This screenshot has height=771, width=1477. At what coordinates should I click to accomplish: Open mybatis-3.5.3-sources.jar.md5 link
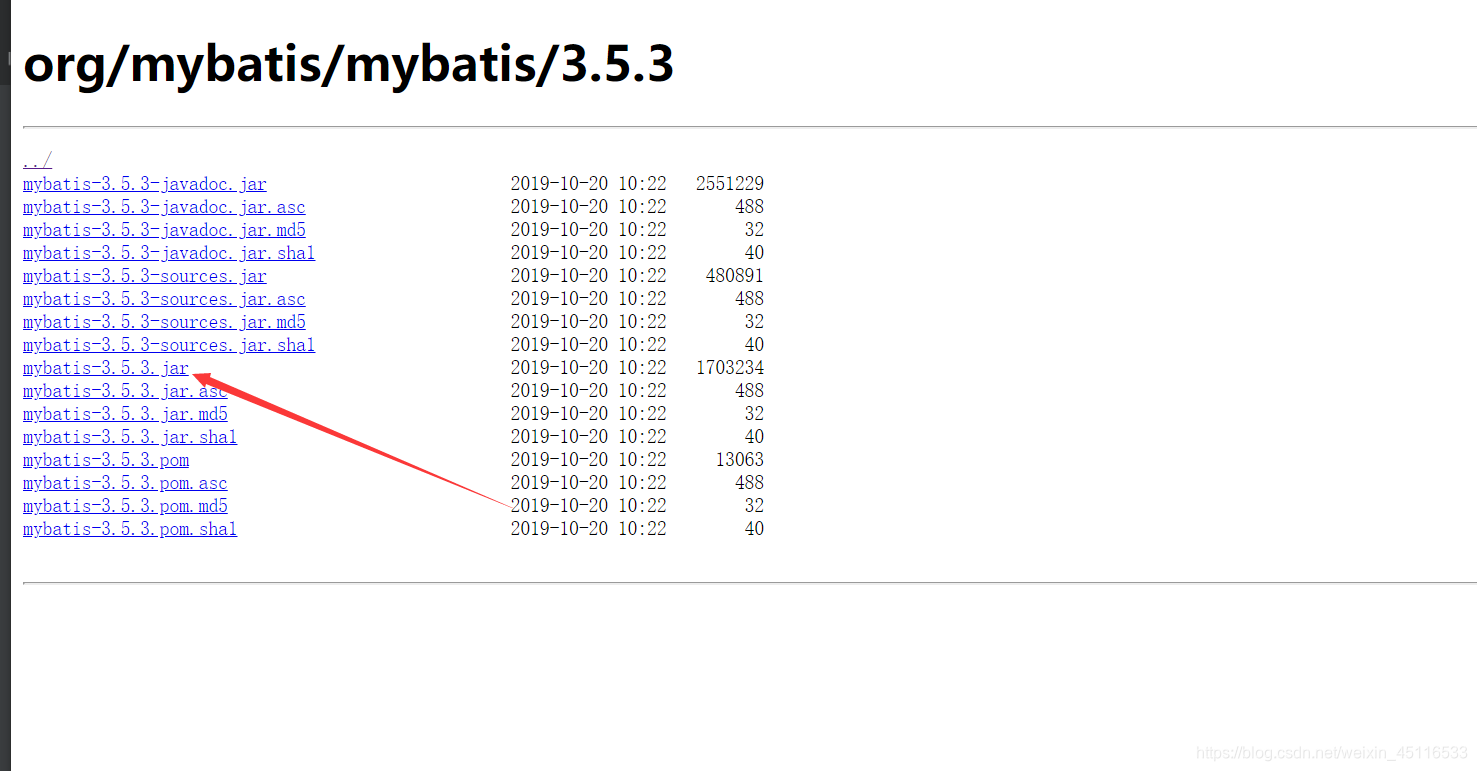164,322
